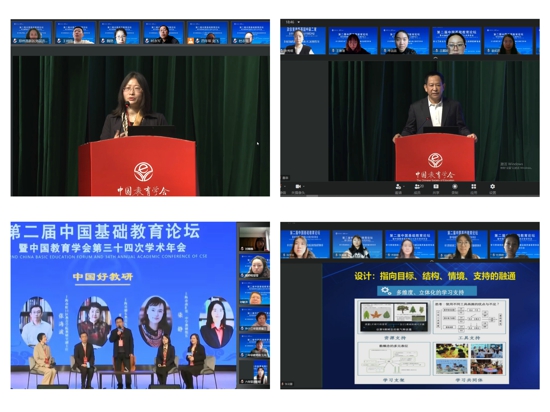
Task: Click the invite person icon in toolbar
Action: pyautogui.click(x=398, y=187)
